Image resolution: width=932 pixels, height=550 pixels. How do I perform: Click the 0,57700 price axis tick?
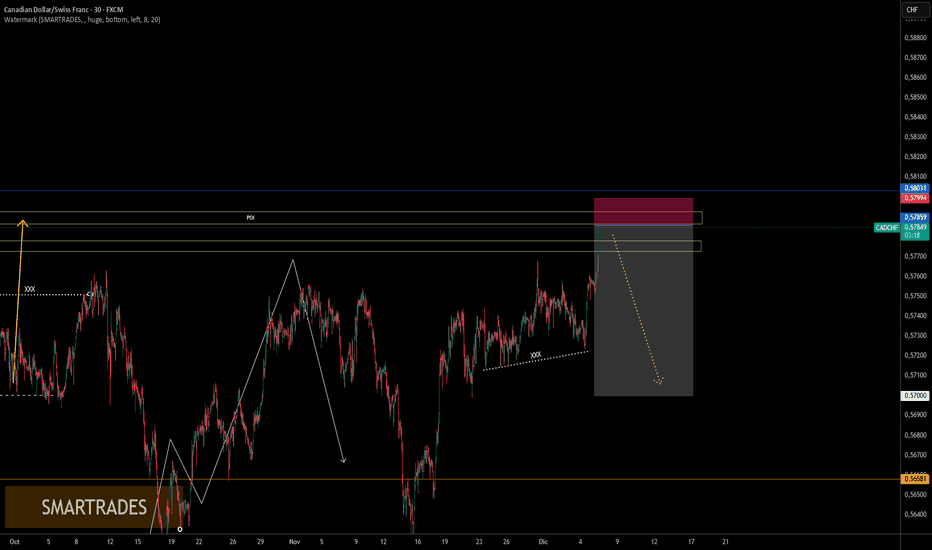tap(915, 256)
